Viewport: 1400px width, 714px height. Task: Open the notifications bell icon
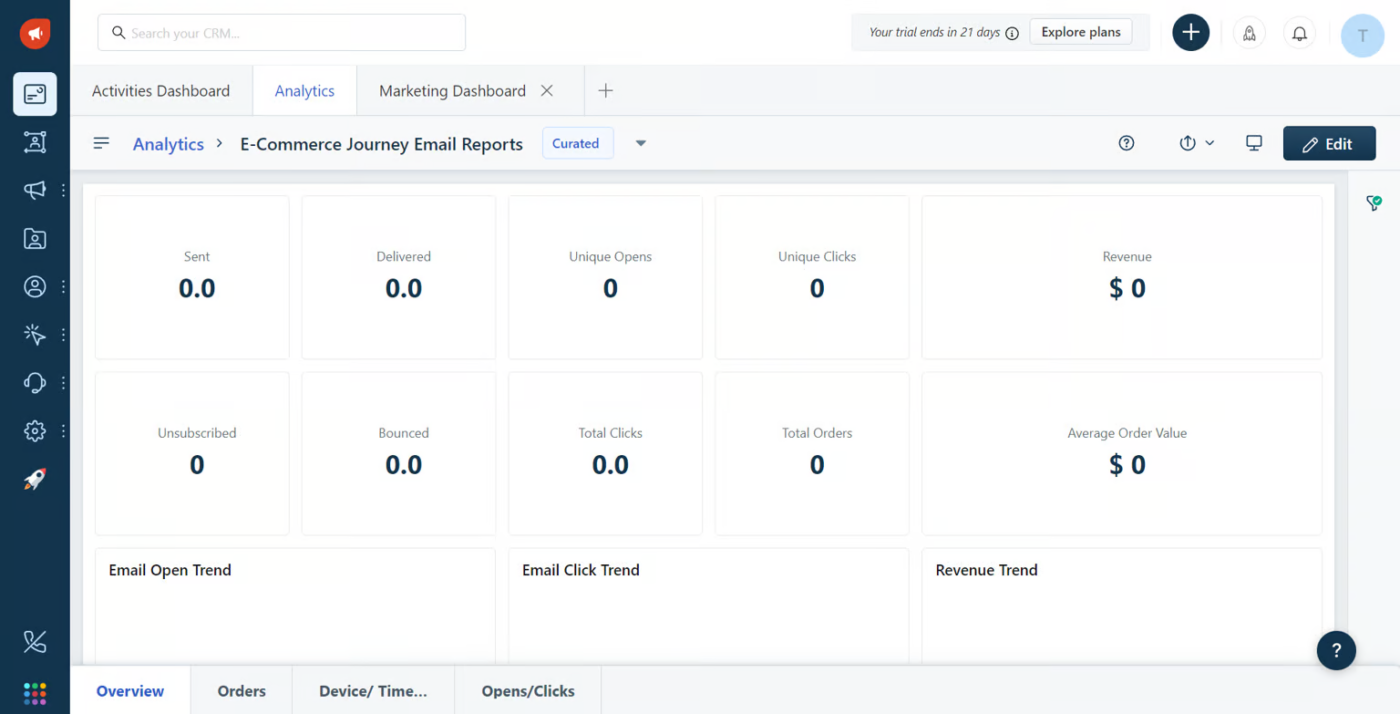(1299, 33)
